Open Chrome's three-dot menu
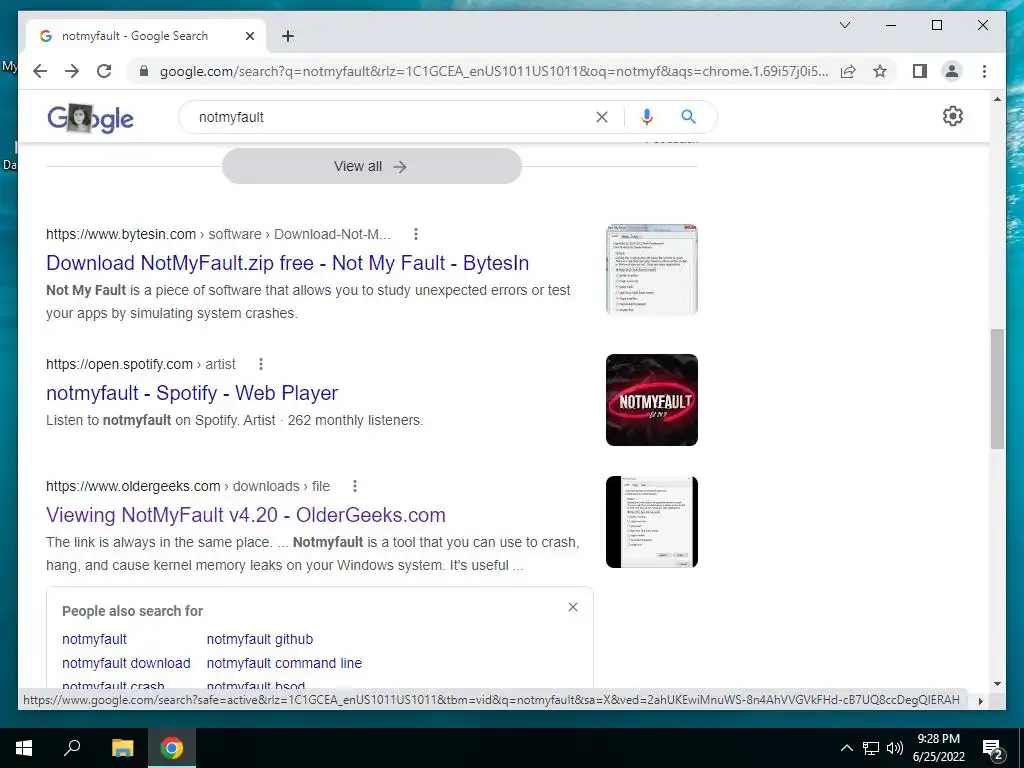The width and height of the screenshot is (1024, 768). [x=984, y=71]
